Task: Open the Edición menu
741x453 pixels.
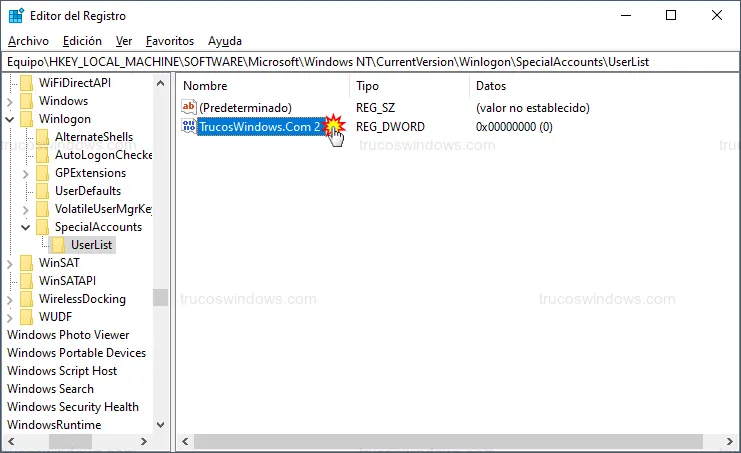Action: [82, 41]
